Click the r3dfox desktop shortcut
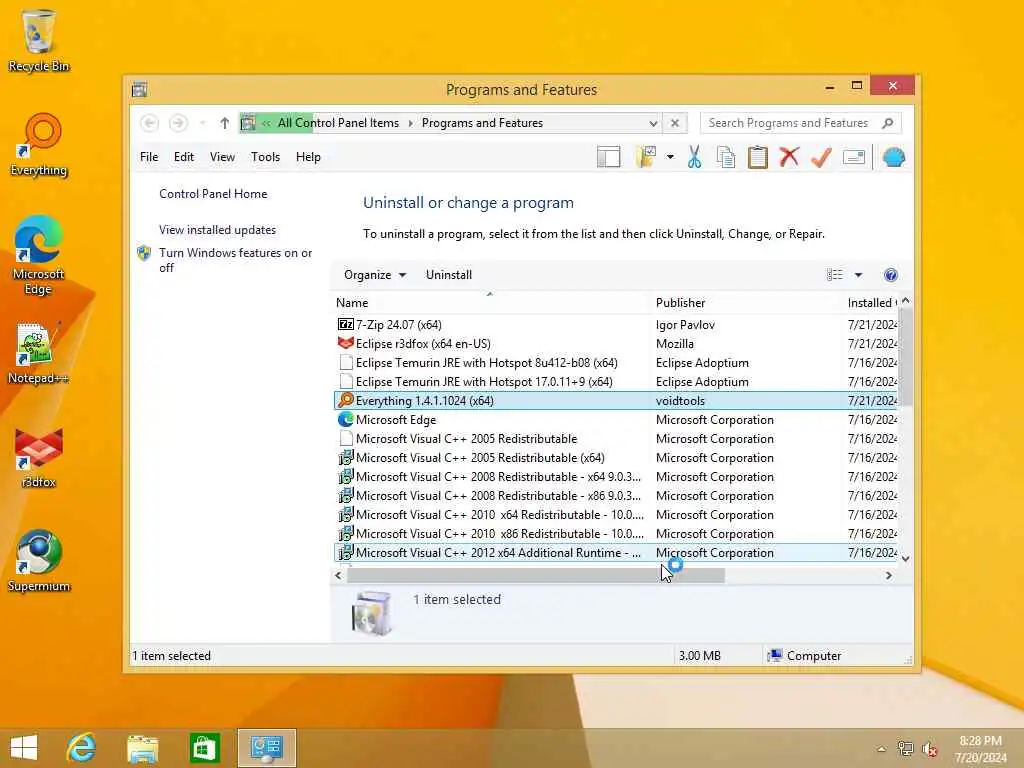Screen dimensions: 1024x768 [x=39, y=457]
